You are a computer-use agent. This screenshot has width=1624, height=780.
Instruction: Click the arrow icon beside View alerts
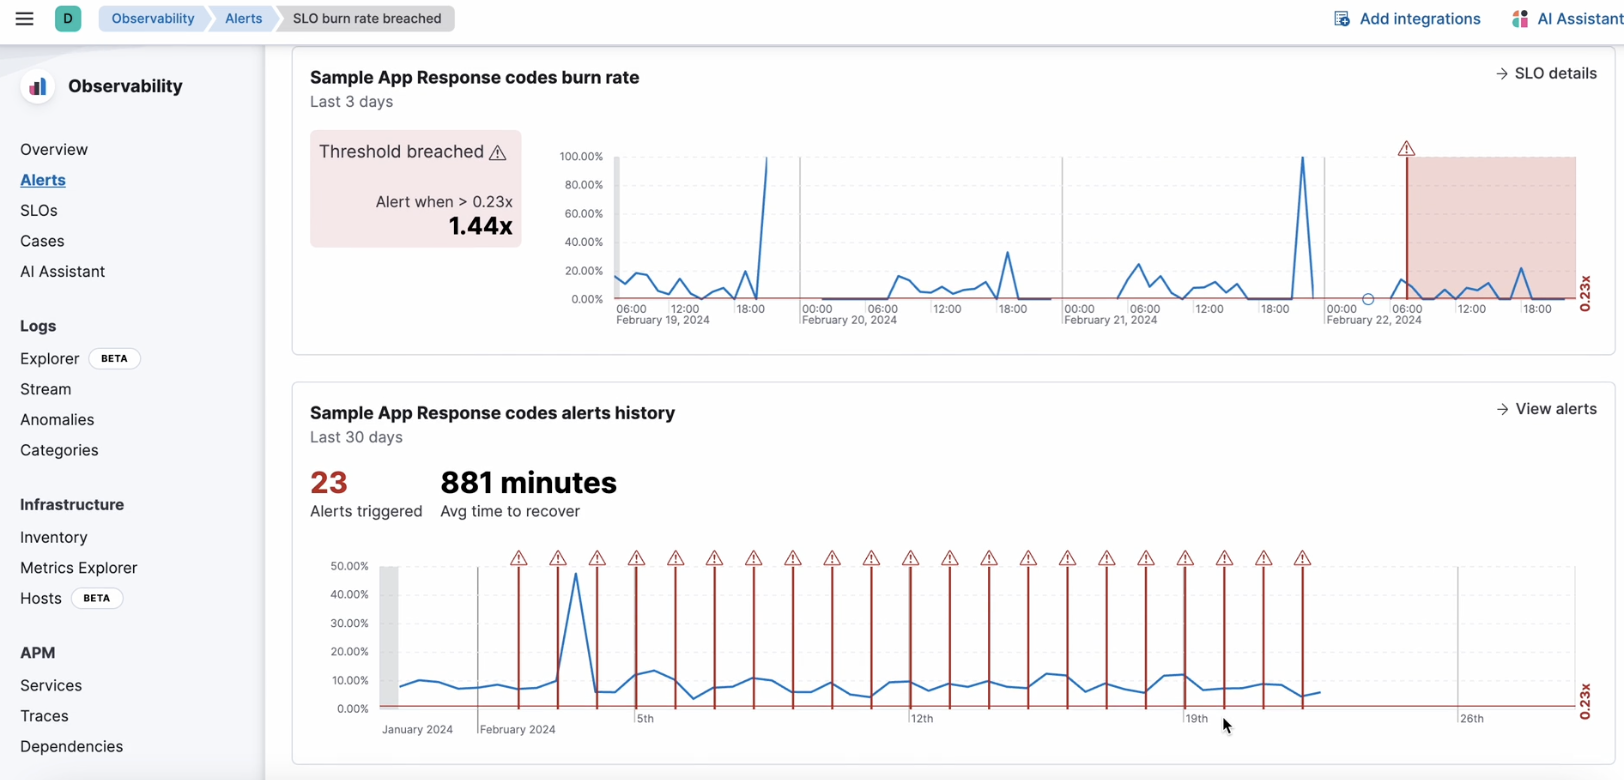pyautogui.click(x=1503, y=409)
